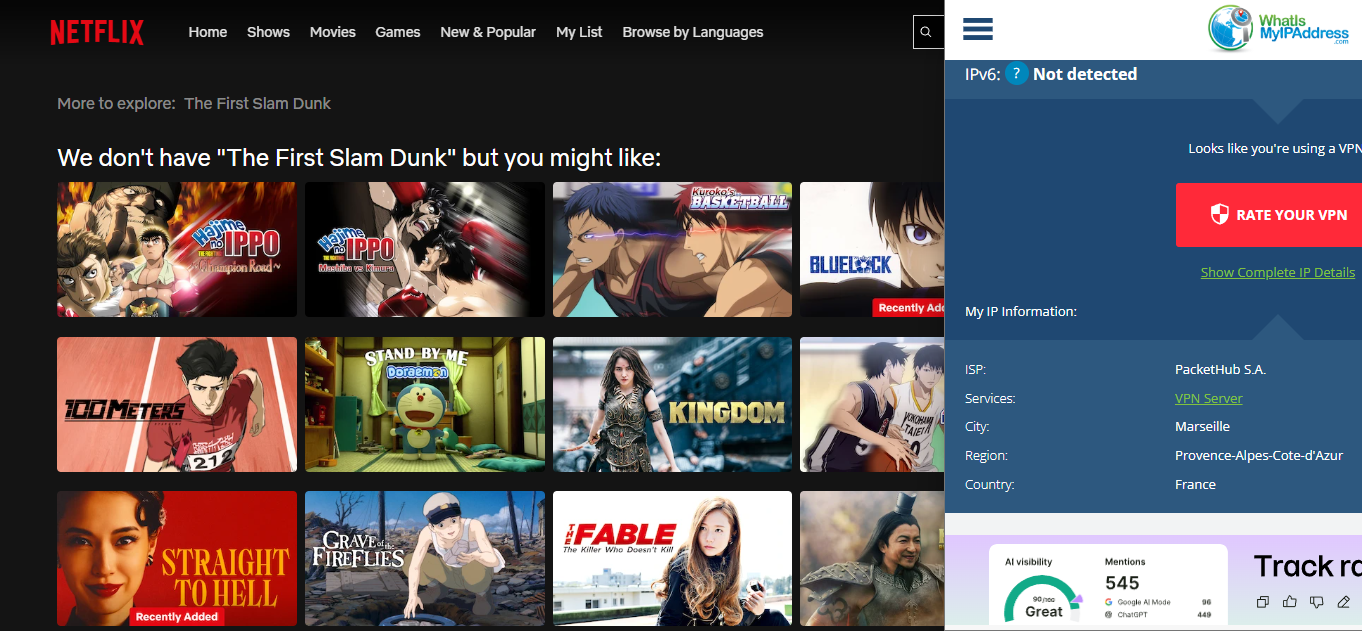Open the Kingdom title card
1362x631 pixels.
672,404
